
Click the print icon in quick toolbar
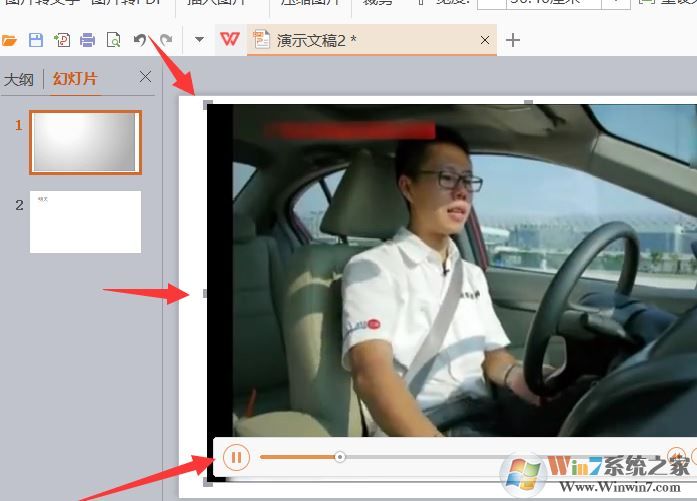pyautogui.click(x=88, y=40)
